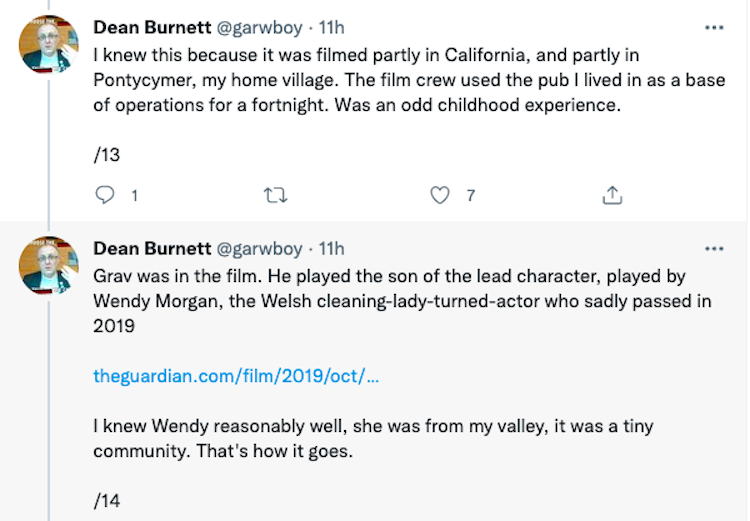Open Dean Burnett's profile from the /13 tweet

(x=152, y=27)
